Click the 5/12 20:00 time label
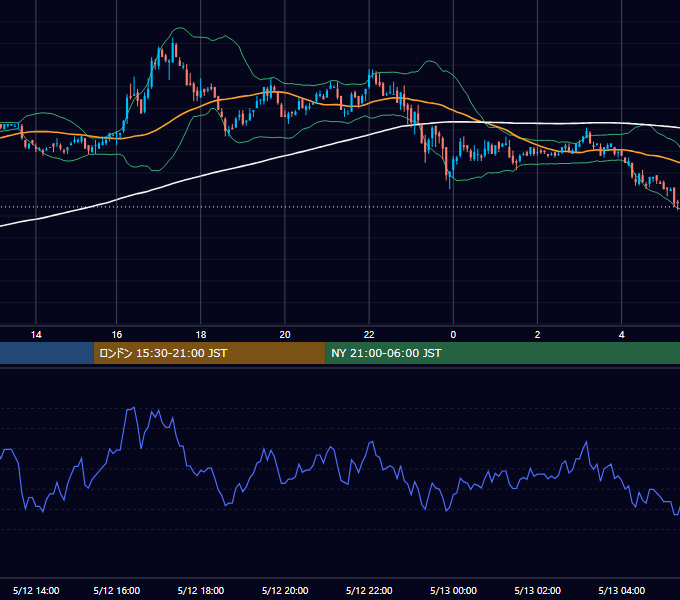The width and height of the screenshot is (680, 600). (x=285, y=590)
